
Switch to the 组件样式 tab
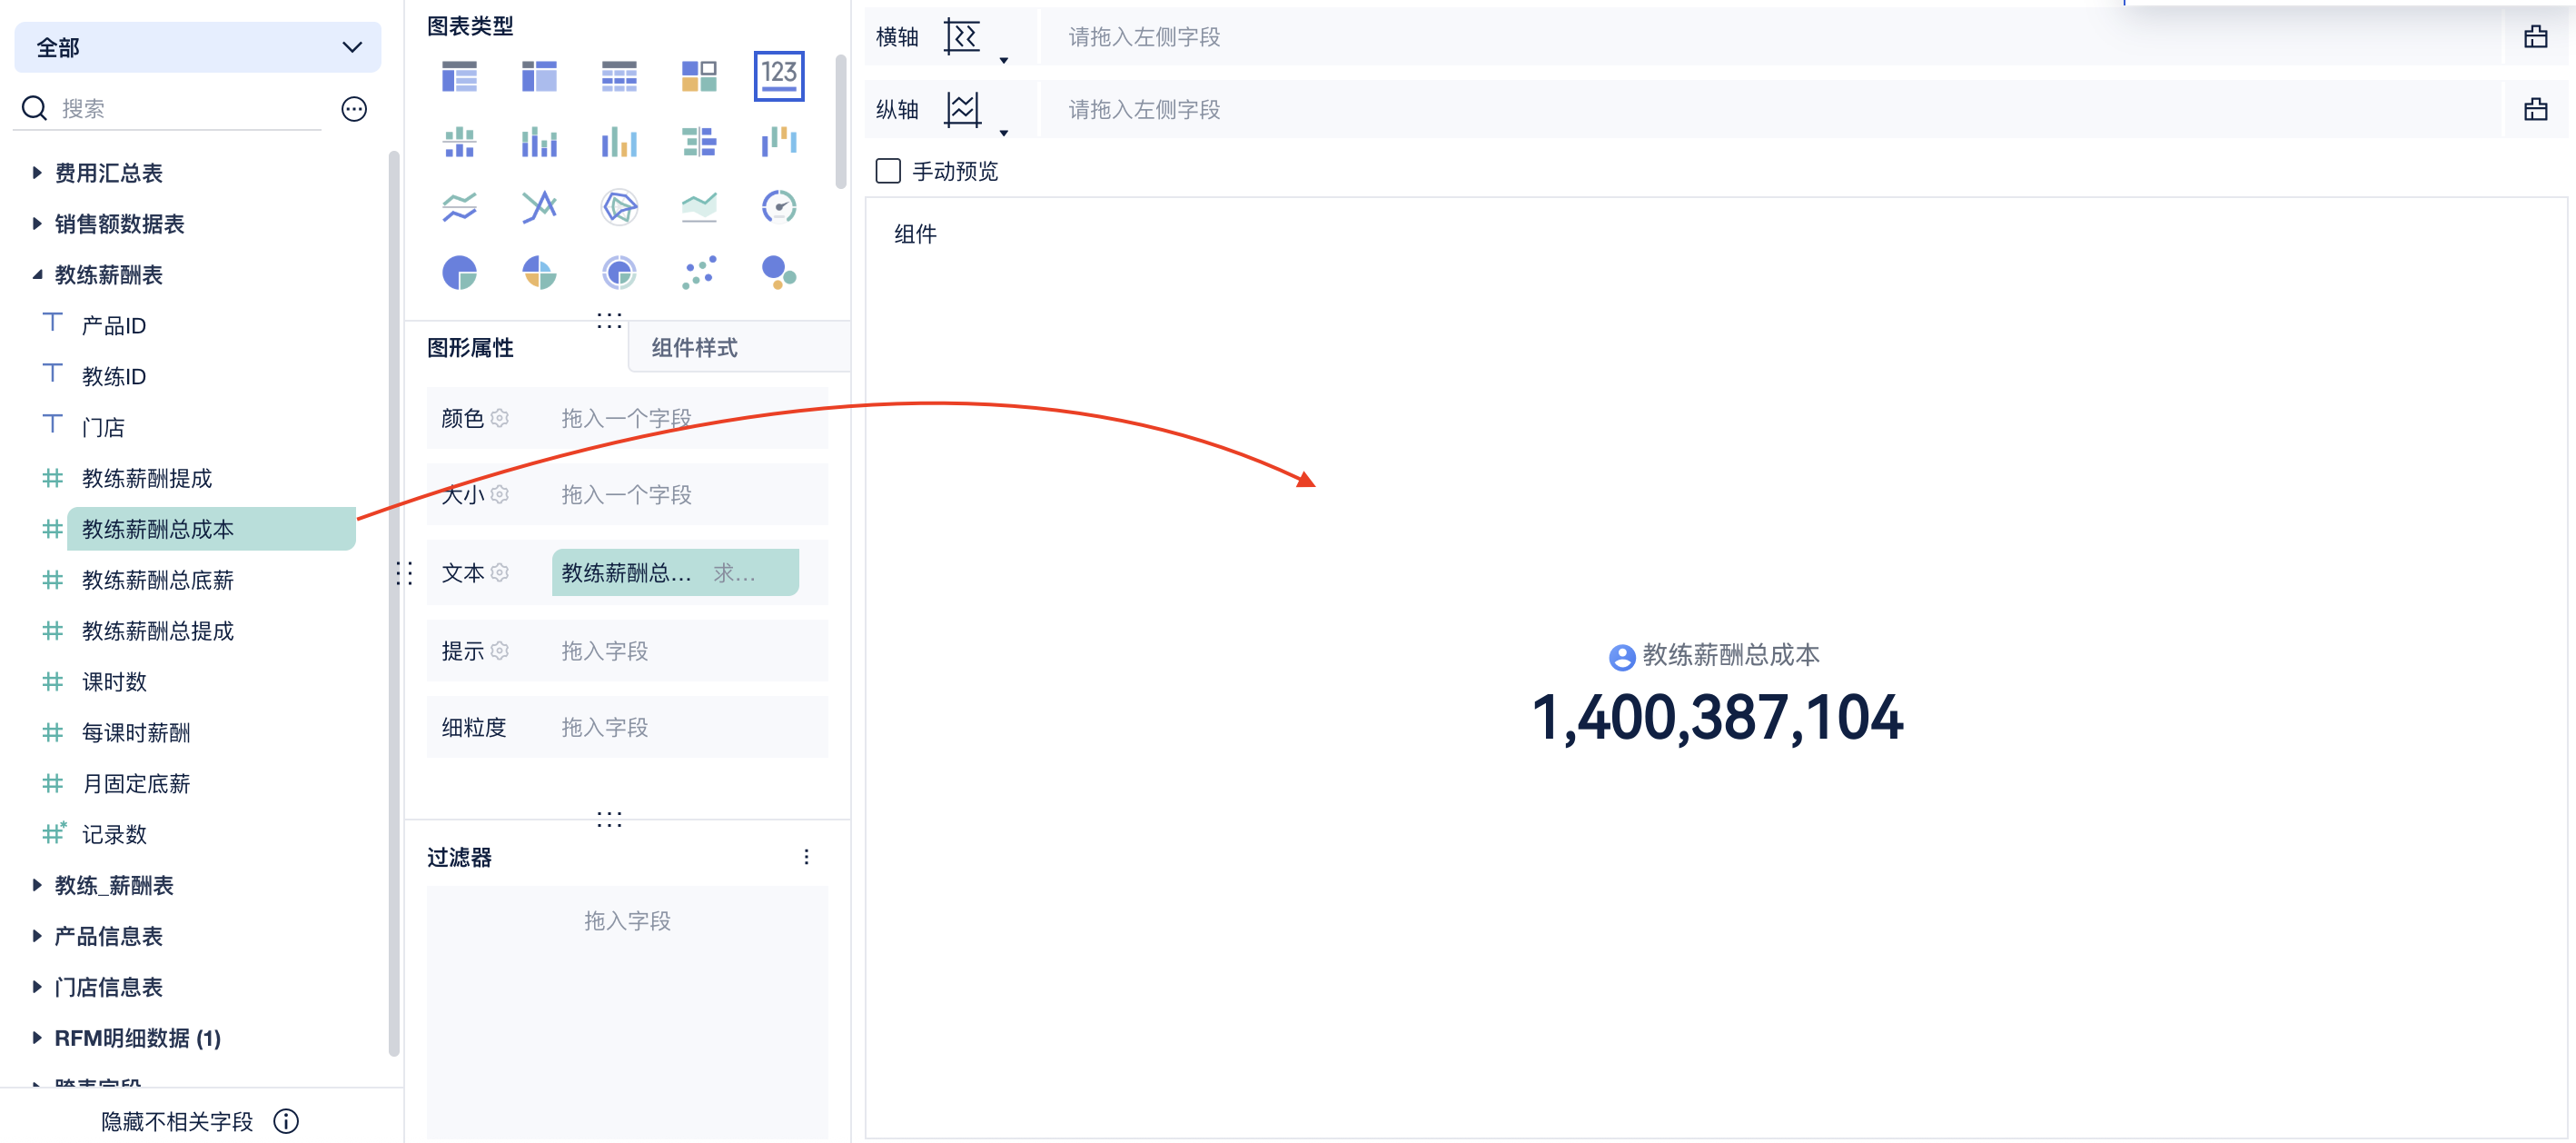(x=694, y=348)
